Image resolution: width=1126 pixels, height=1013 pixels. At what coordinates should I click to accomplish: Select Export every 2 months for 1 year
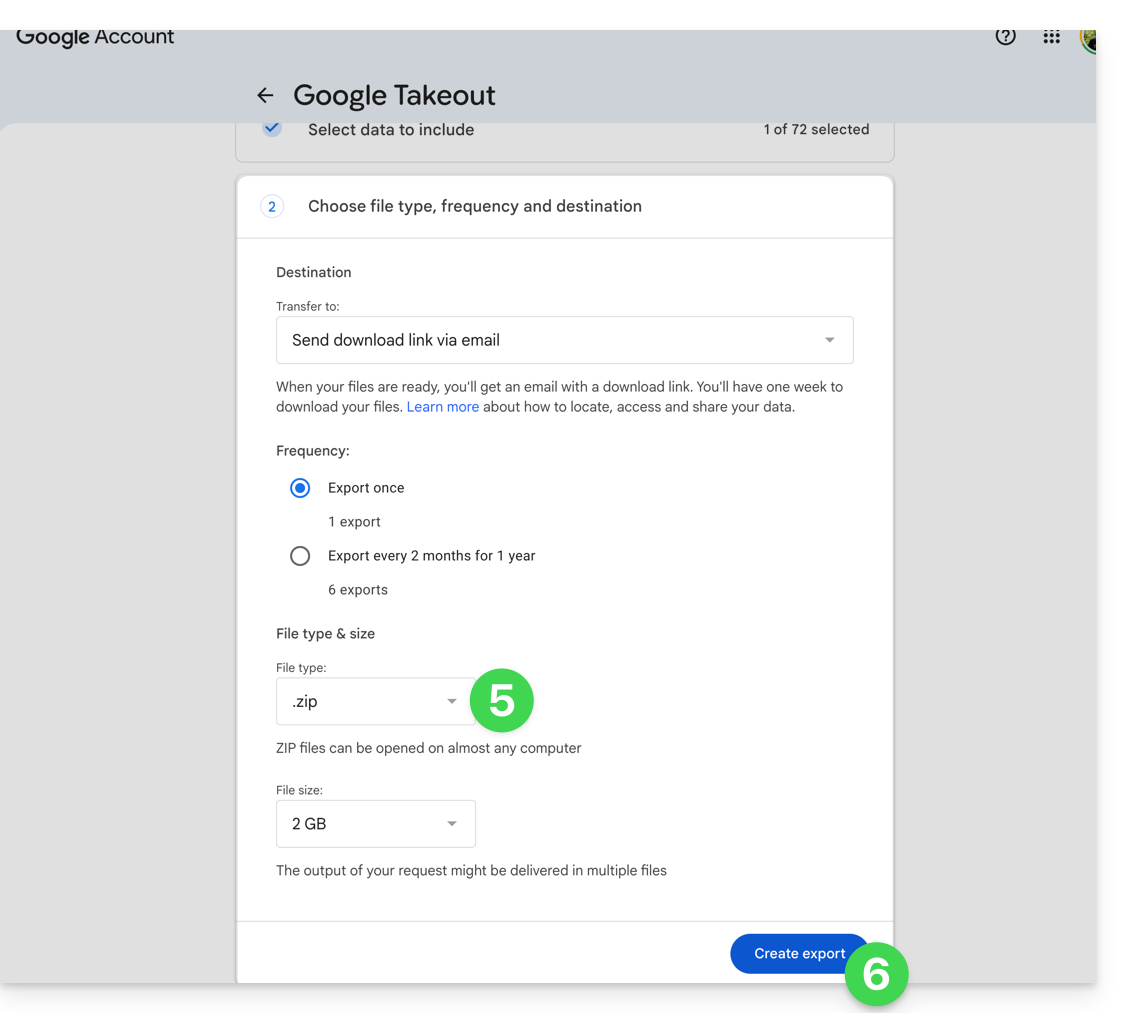(300, 556)
